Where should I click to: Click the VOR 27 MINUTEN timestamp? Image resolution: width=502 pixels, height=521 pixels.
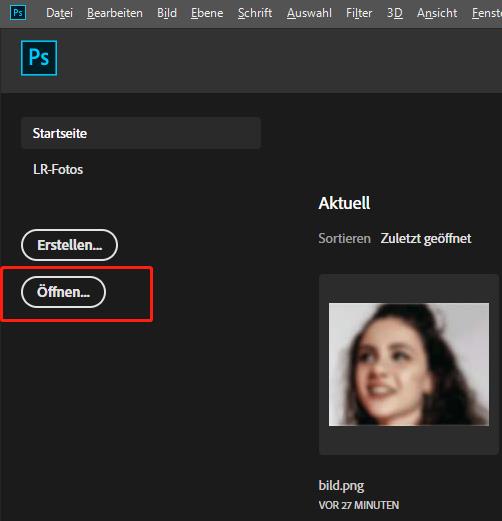pos(359,505)
